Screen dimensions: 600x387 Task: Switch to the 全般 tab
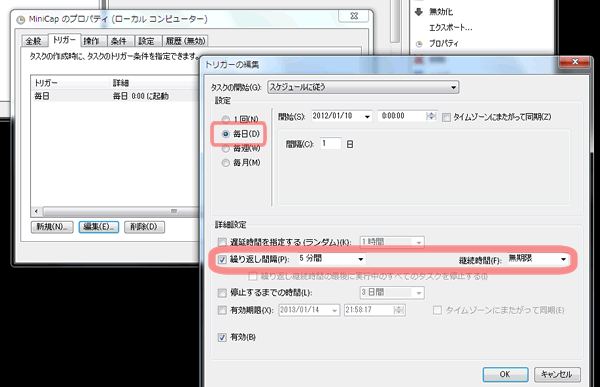[x=33, y=41]
